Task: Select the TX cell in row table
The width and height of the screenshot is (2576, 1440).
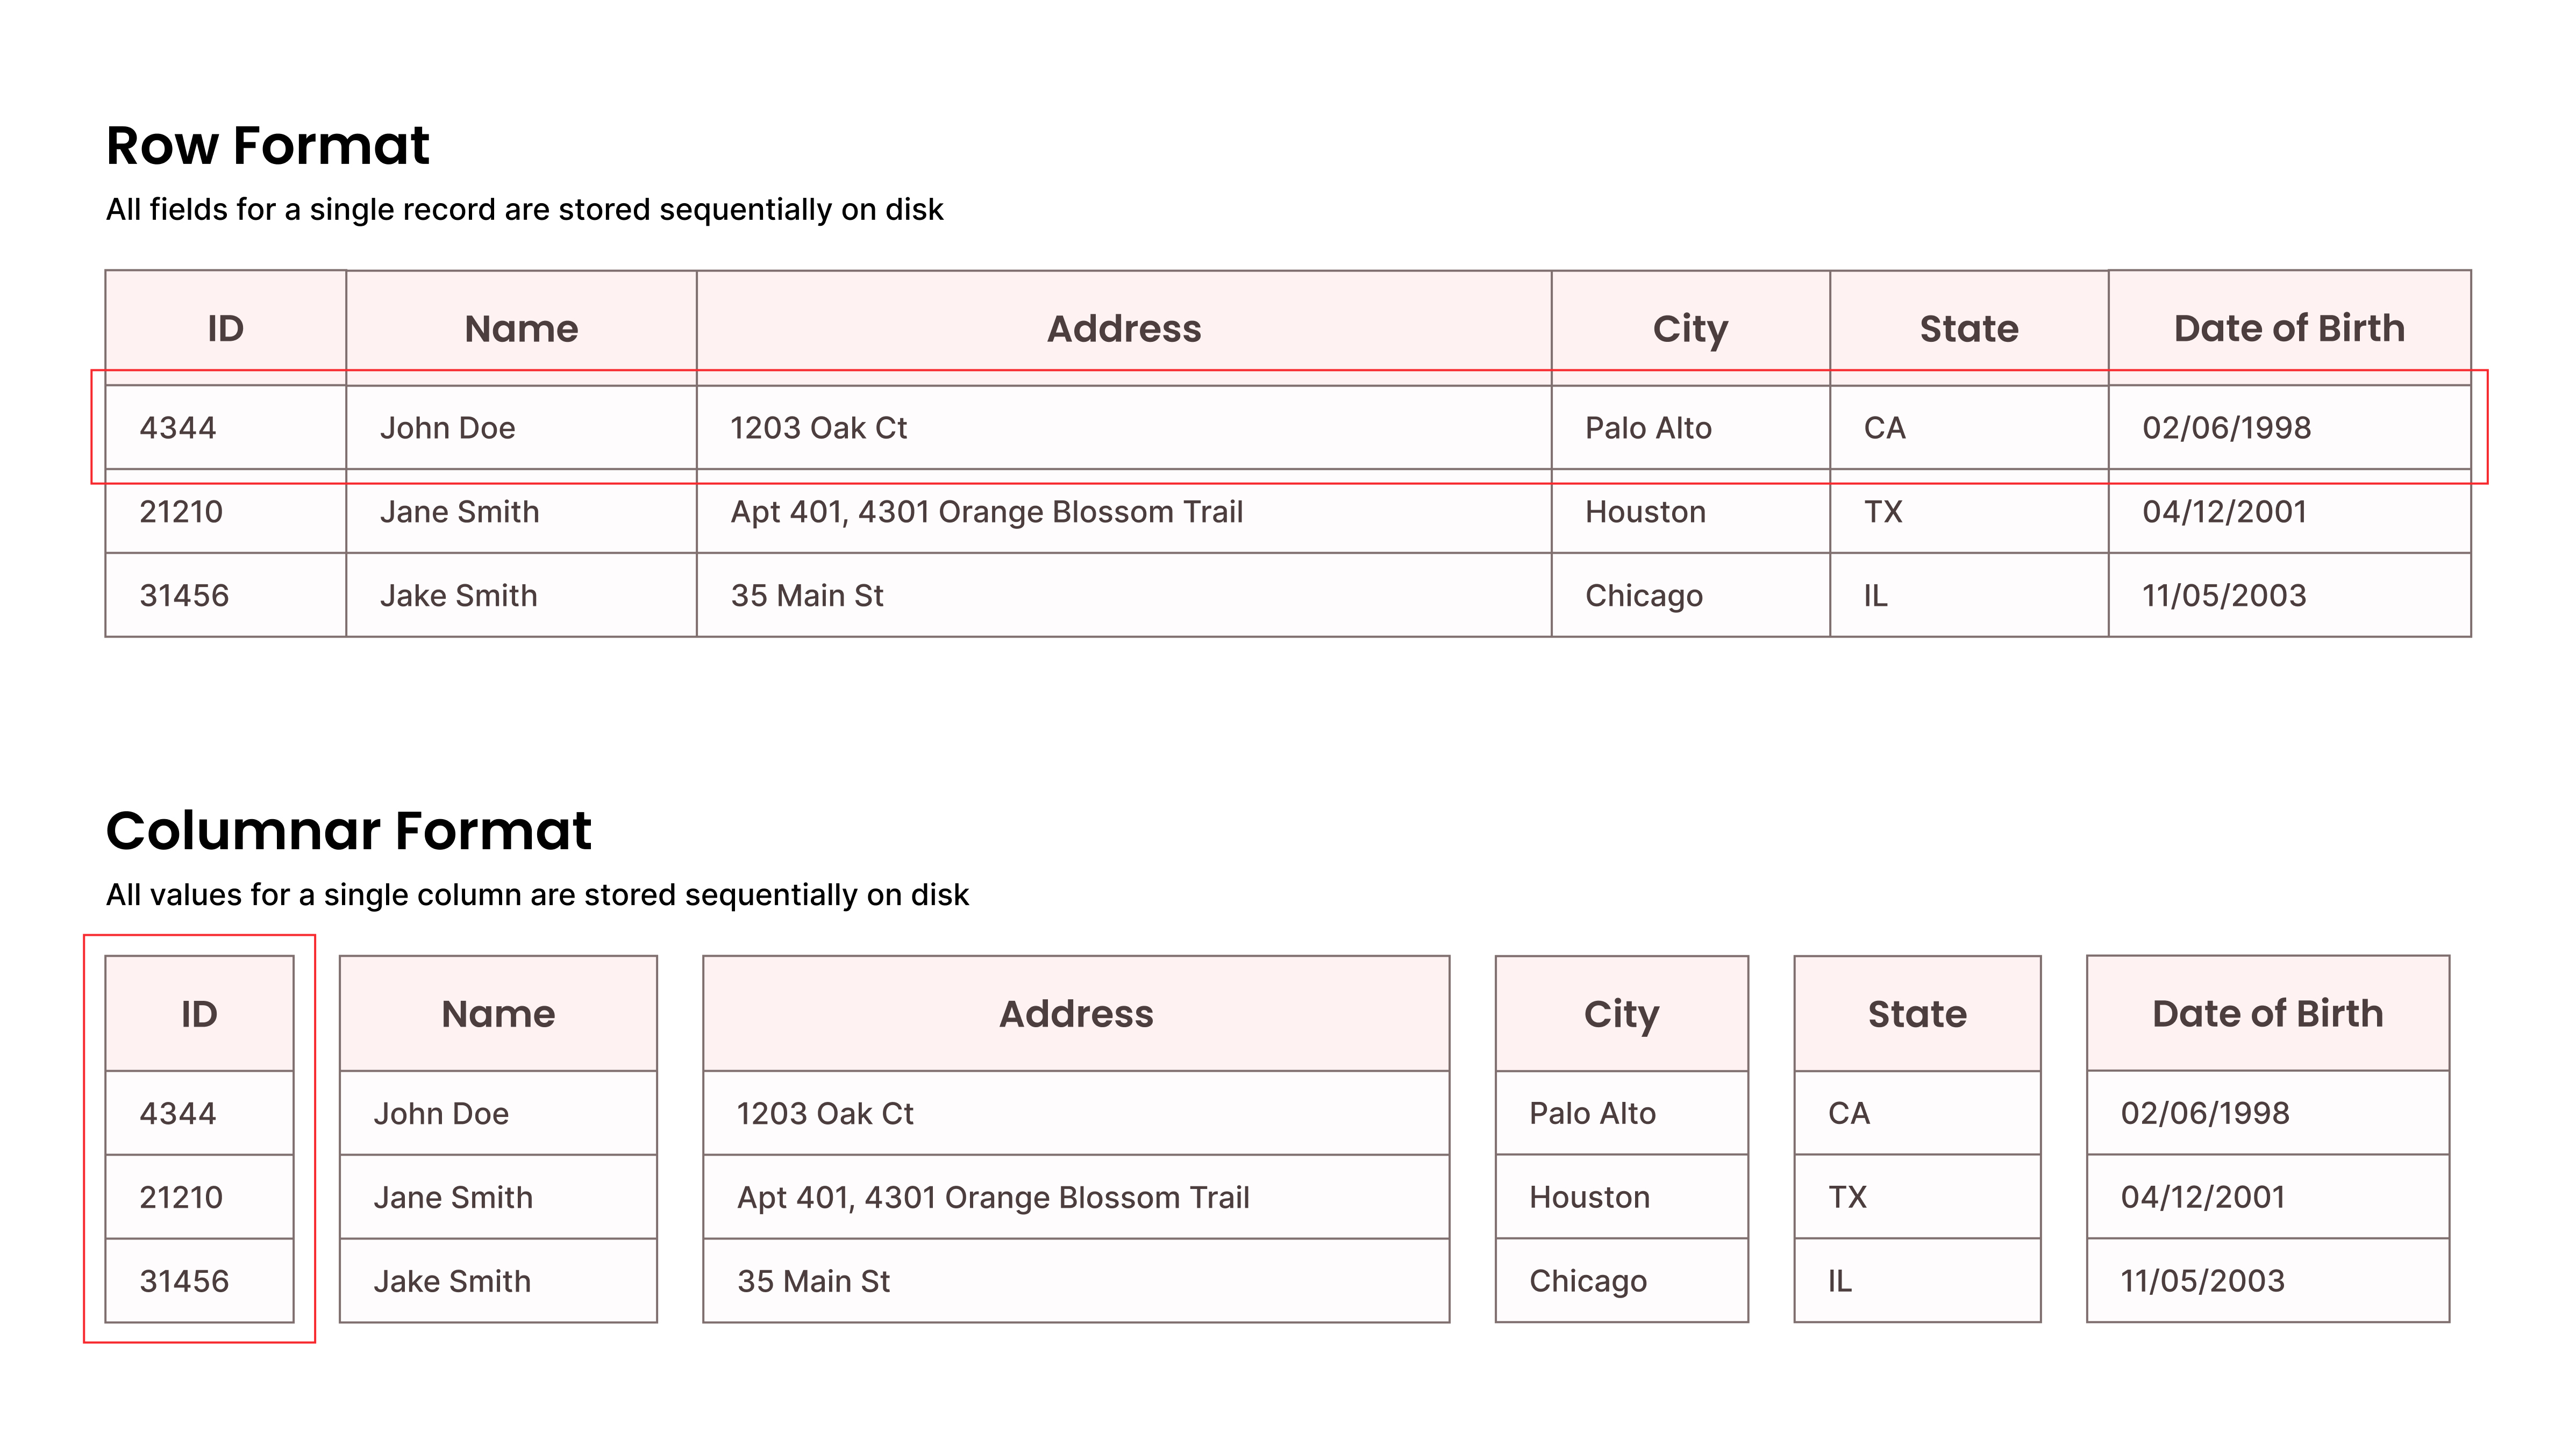Action: [1882, 512]
